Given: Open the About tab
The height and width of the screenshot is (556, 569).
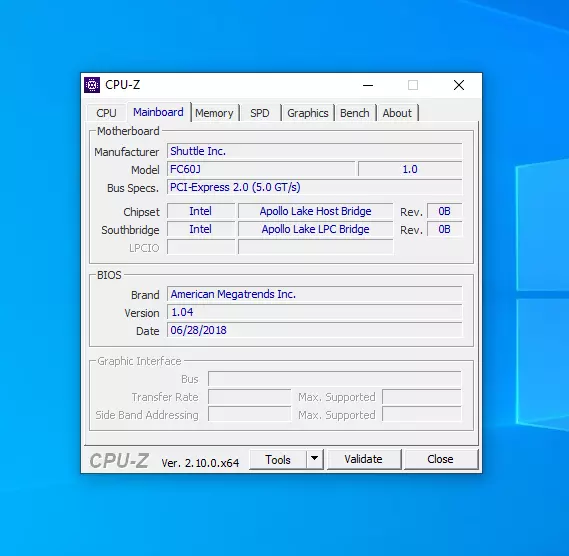Looking at the screenshot, I should coord(397,113).
